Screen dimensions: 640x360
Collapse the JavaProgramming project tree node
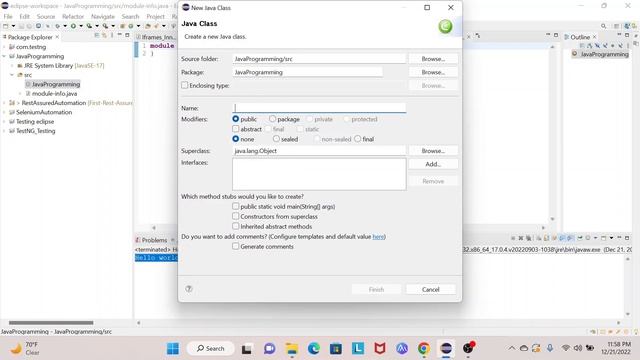(4, 56)
